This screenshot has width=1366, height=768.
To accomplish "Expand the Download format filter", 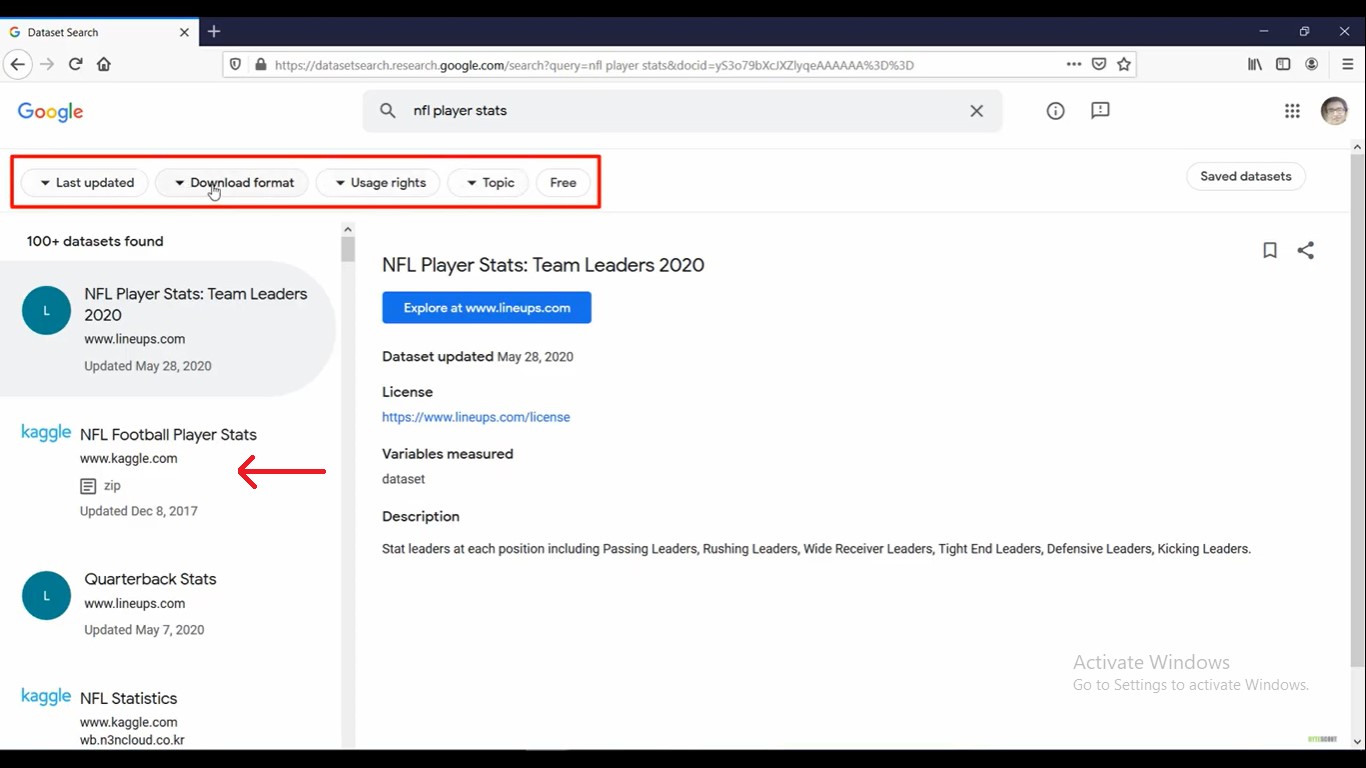I will (x=232, y=183).
